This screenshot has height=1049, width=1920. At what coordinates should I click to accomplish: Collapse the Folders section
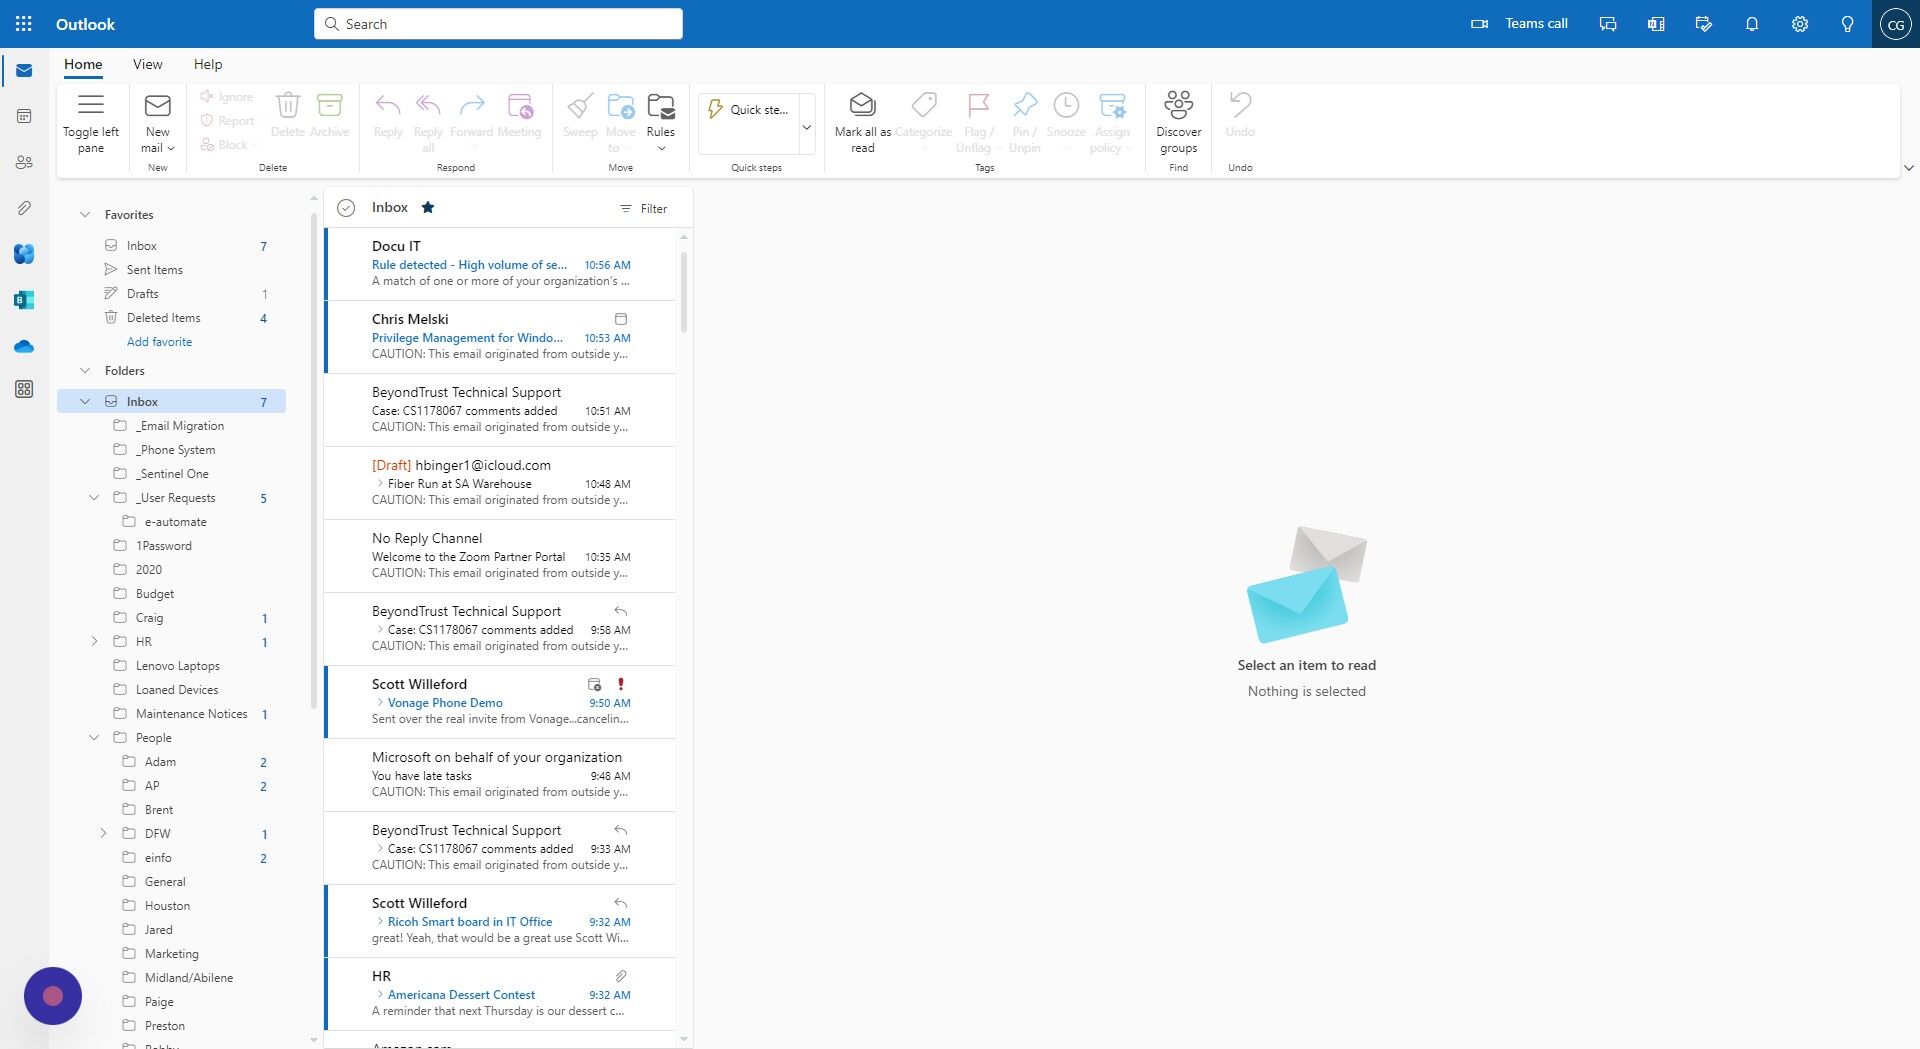[85, 370]
